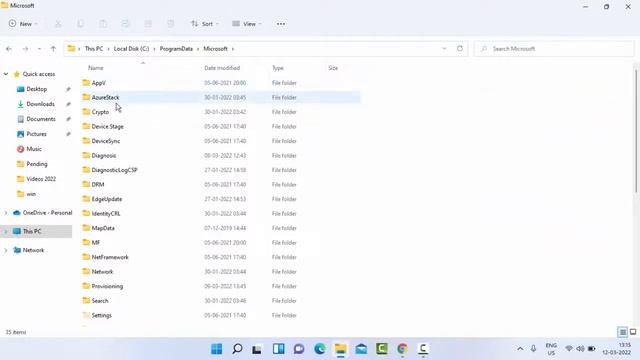
Task: Expand address bar history dropdown
Action: tap(444, 49)
